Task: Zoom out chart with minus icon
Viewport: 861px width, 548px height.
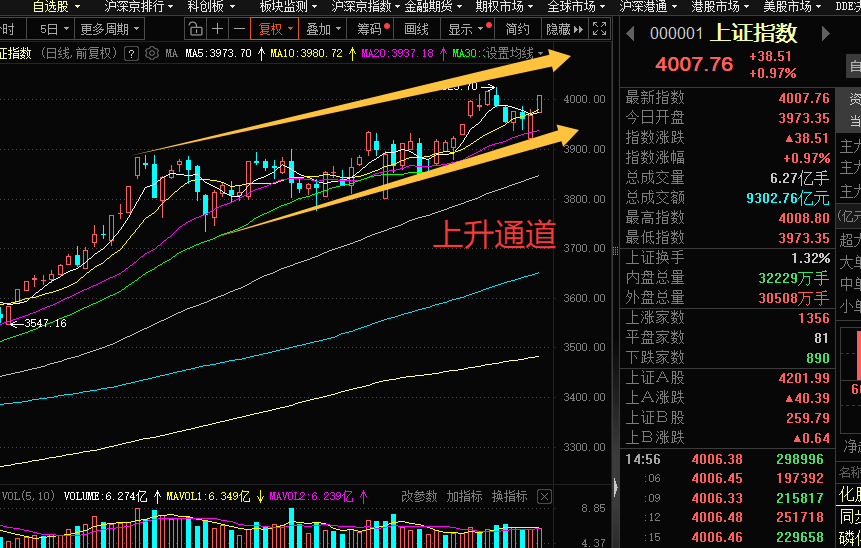Action: coord(239,29)
